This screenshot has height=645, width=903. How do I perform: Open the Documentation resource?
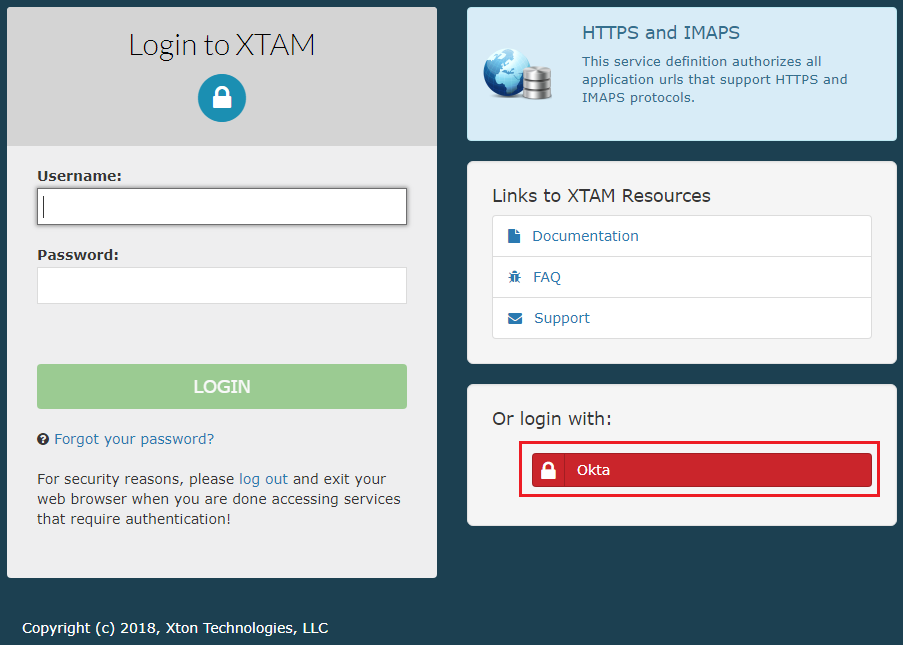coord(585,235)
